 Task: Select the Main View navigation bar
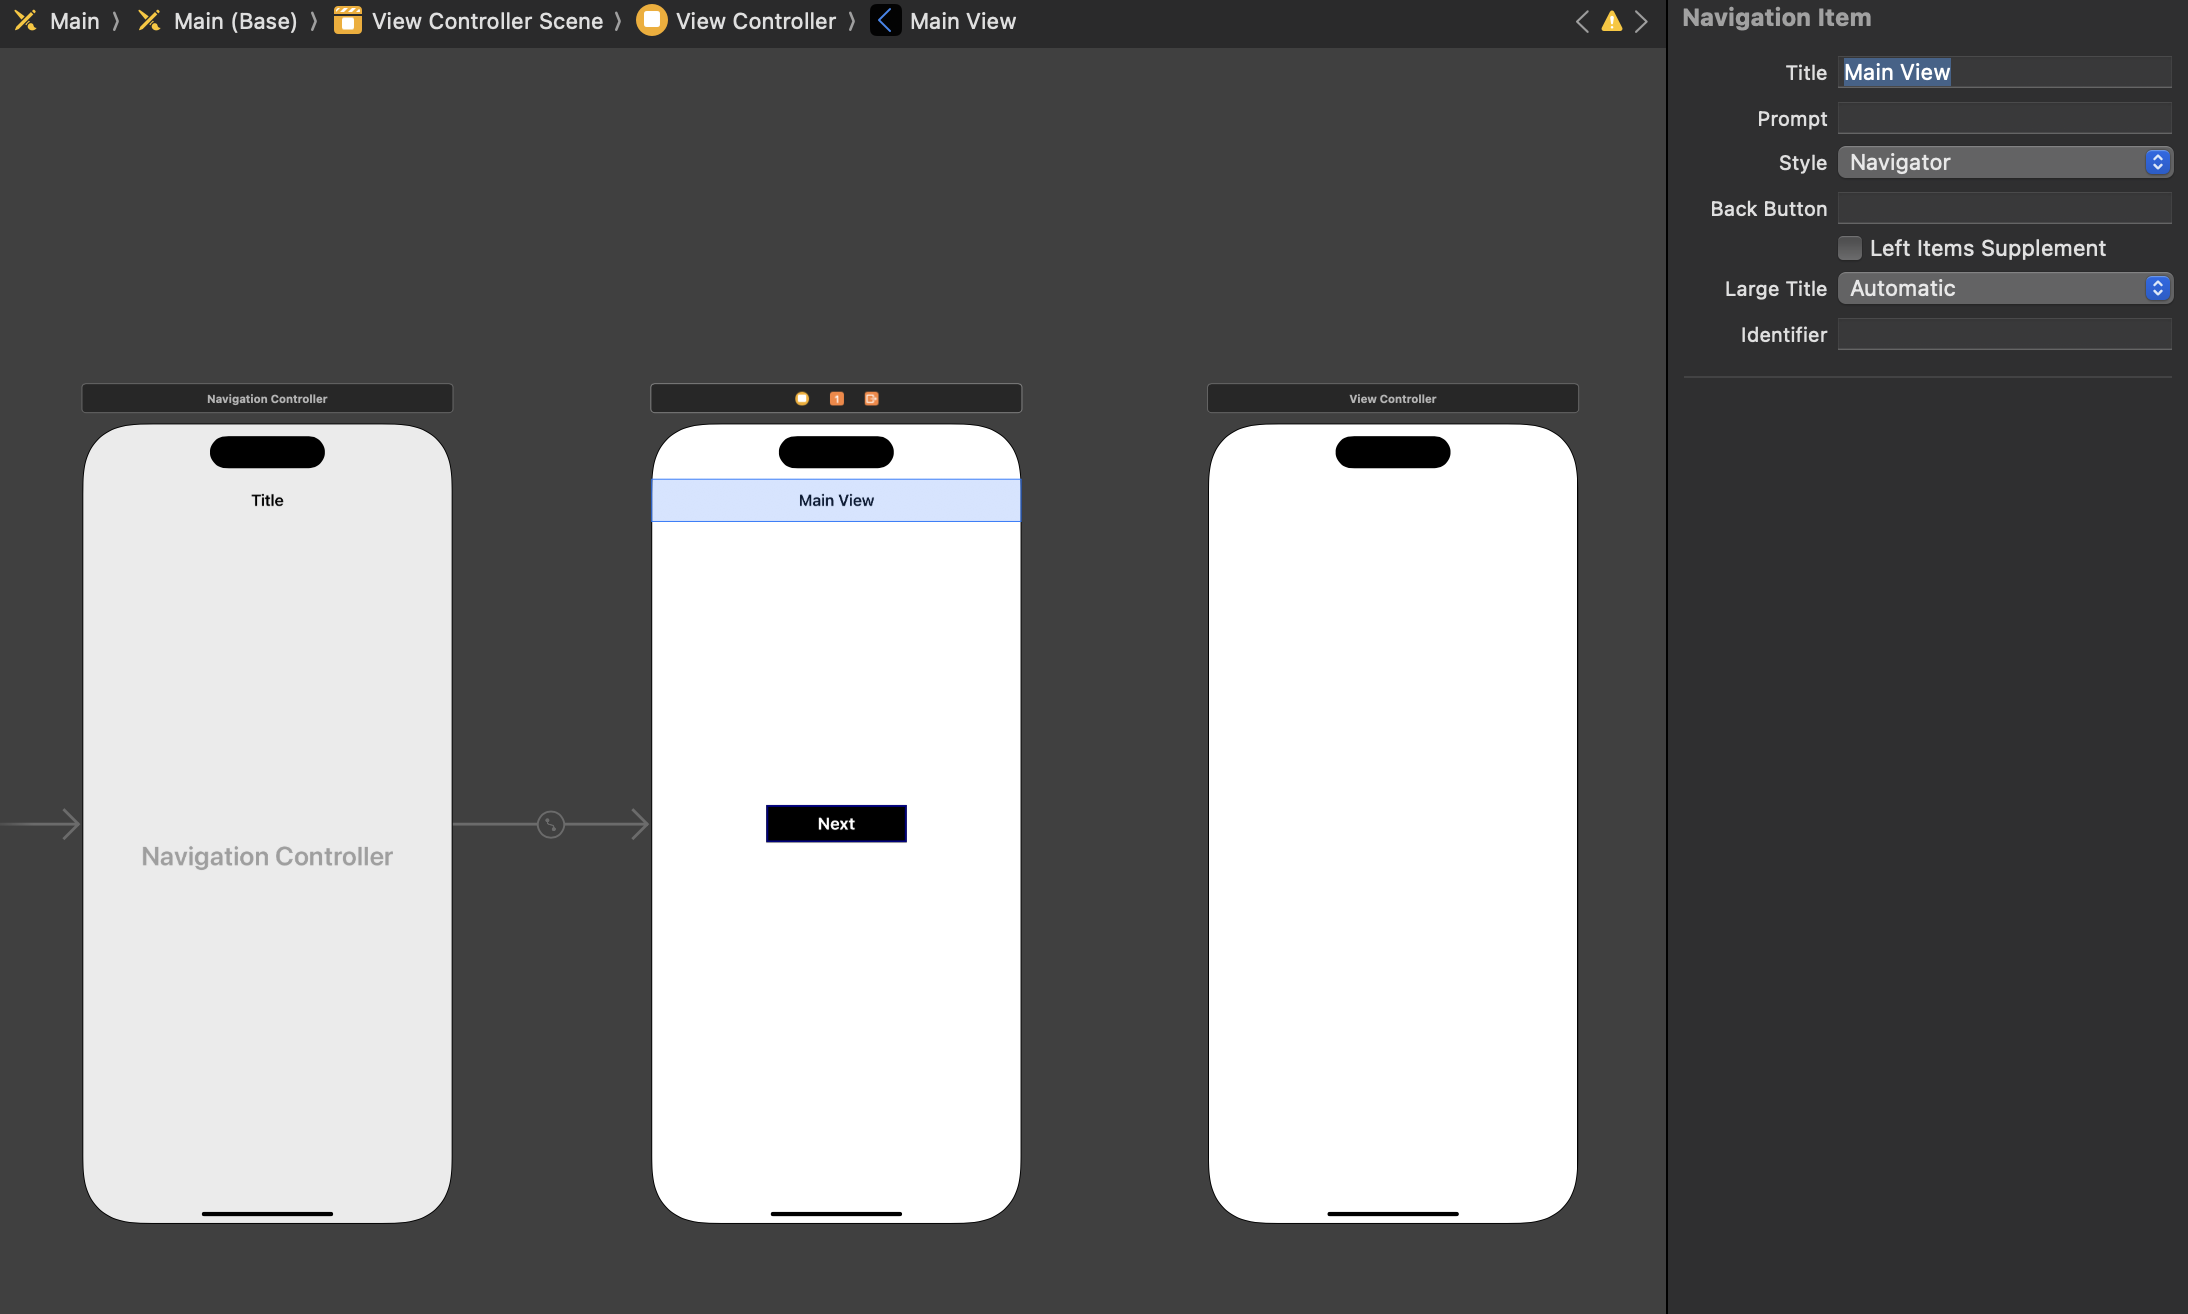click(x=836, y=500)
